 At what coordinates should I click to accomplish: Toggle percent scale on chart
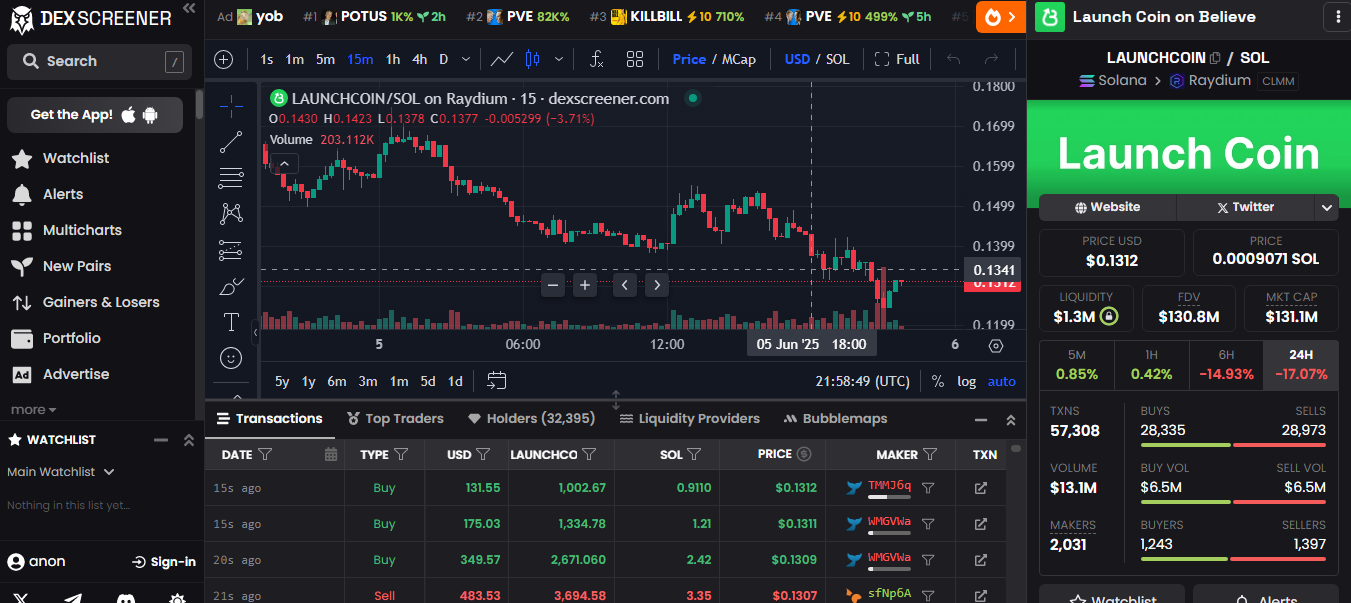[937, 381]
